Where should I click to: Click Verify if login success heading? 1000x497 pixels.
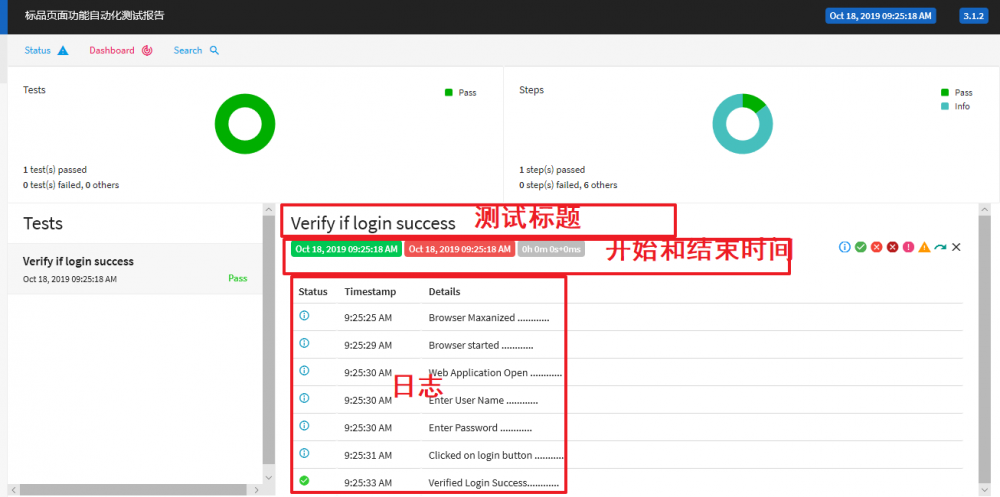pos(373,223)
